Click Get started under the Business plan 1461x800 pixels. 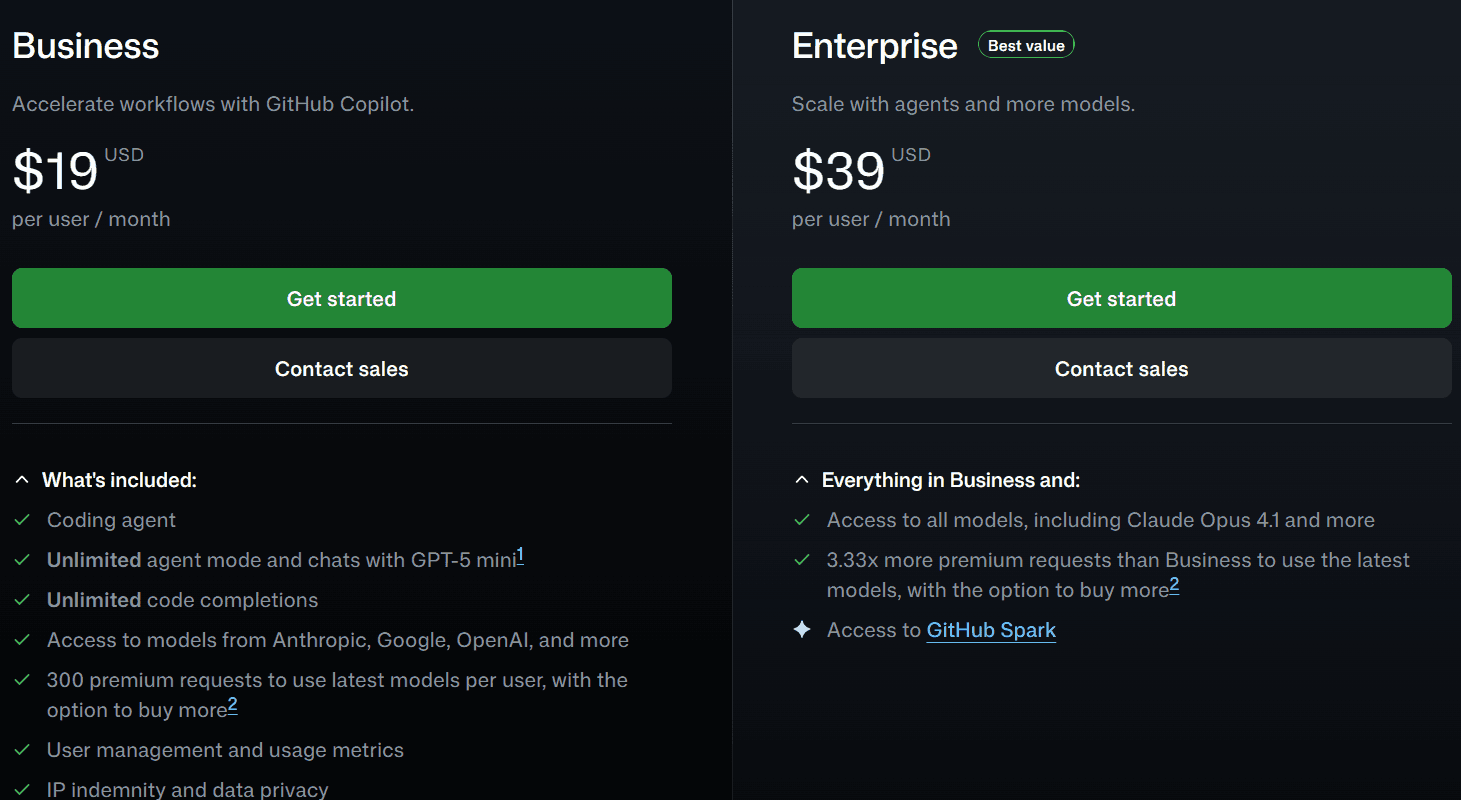coord(341,298)
